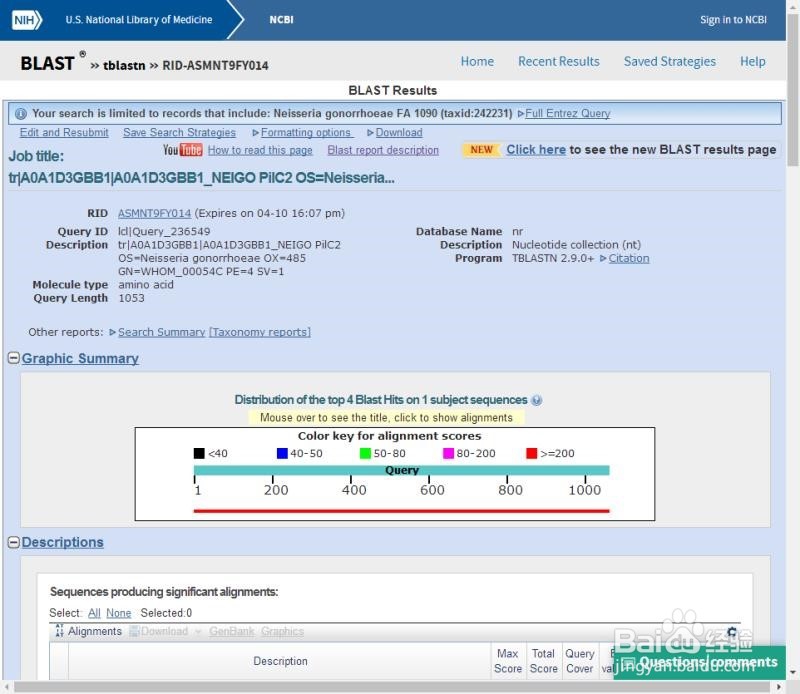Click U.S. National Library of Medicine
The height and width of the screenshot is (694, 800).
139,20
